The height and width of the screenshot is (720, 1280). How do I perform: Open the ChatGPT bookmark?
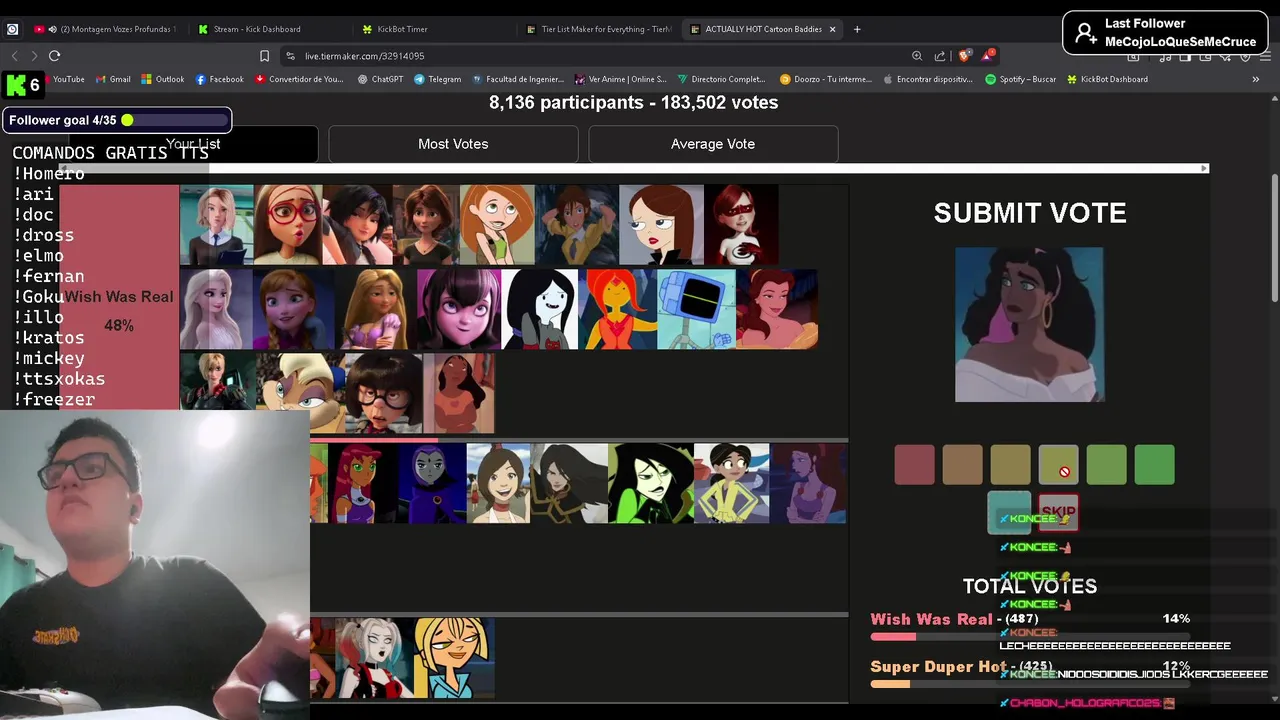point(380,79)
